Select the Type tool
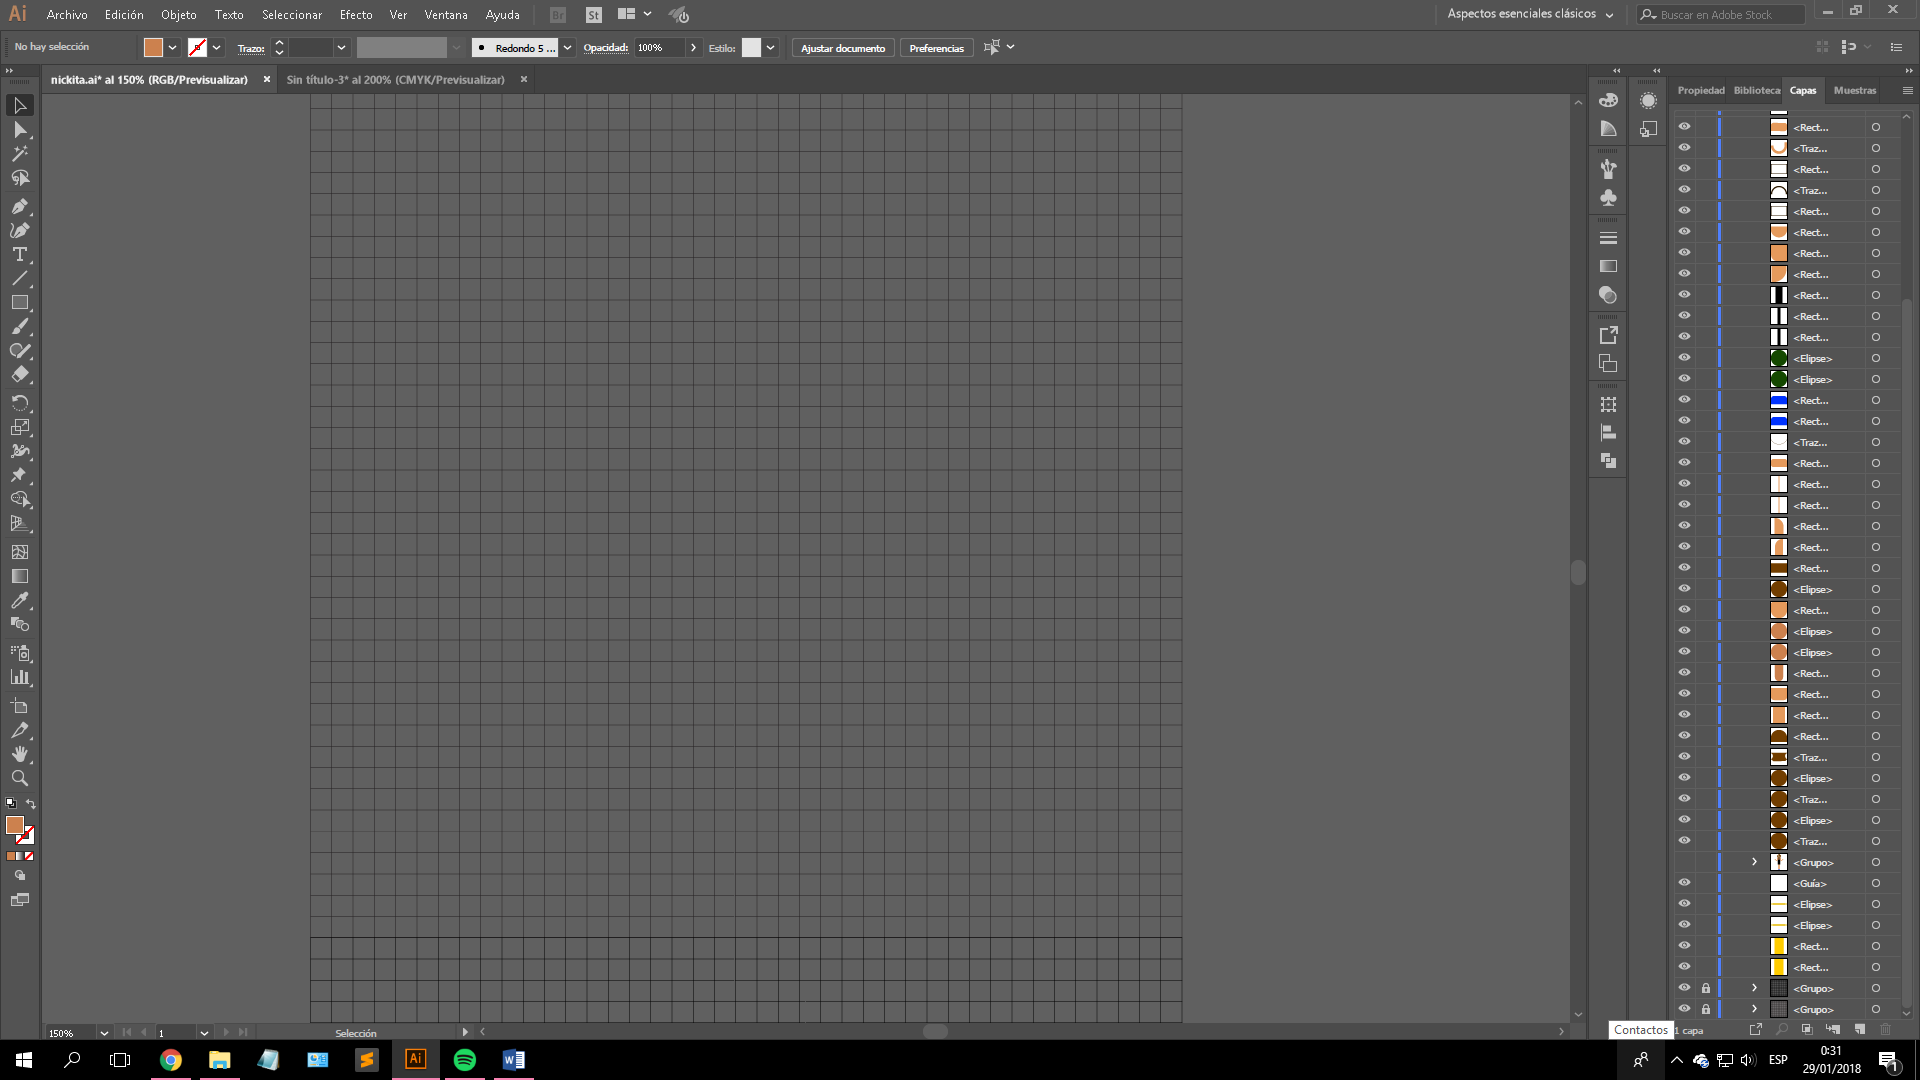The height and width of the screenshot is (1080, 1920). [x=19, y=254]
